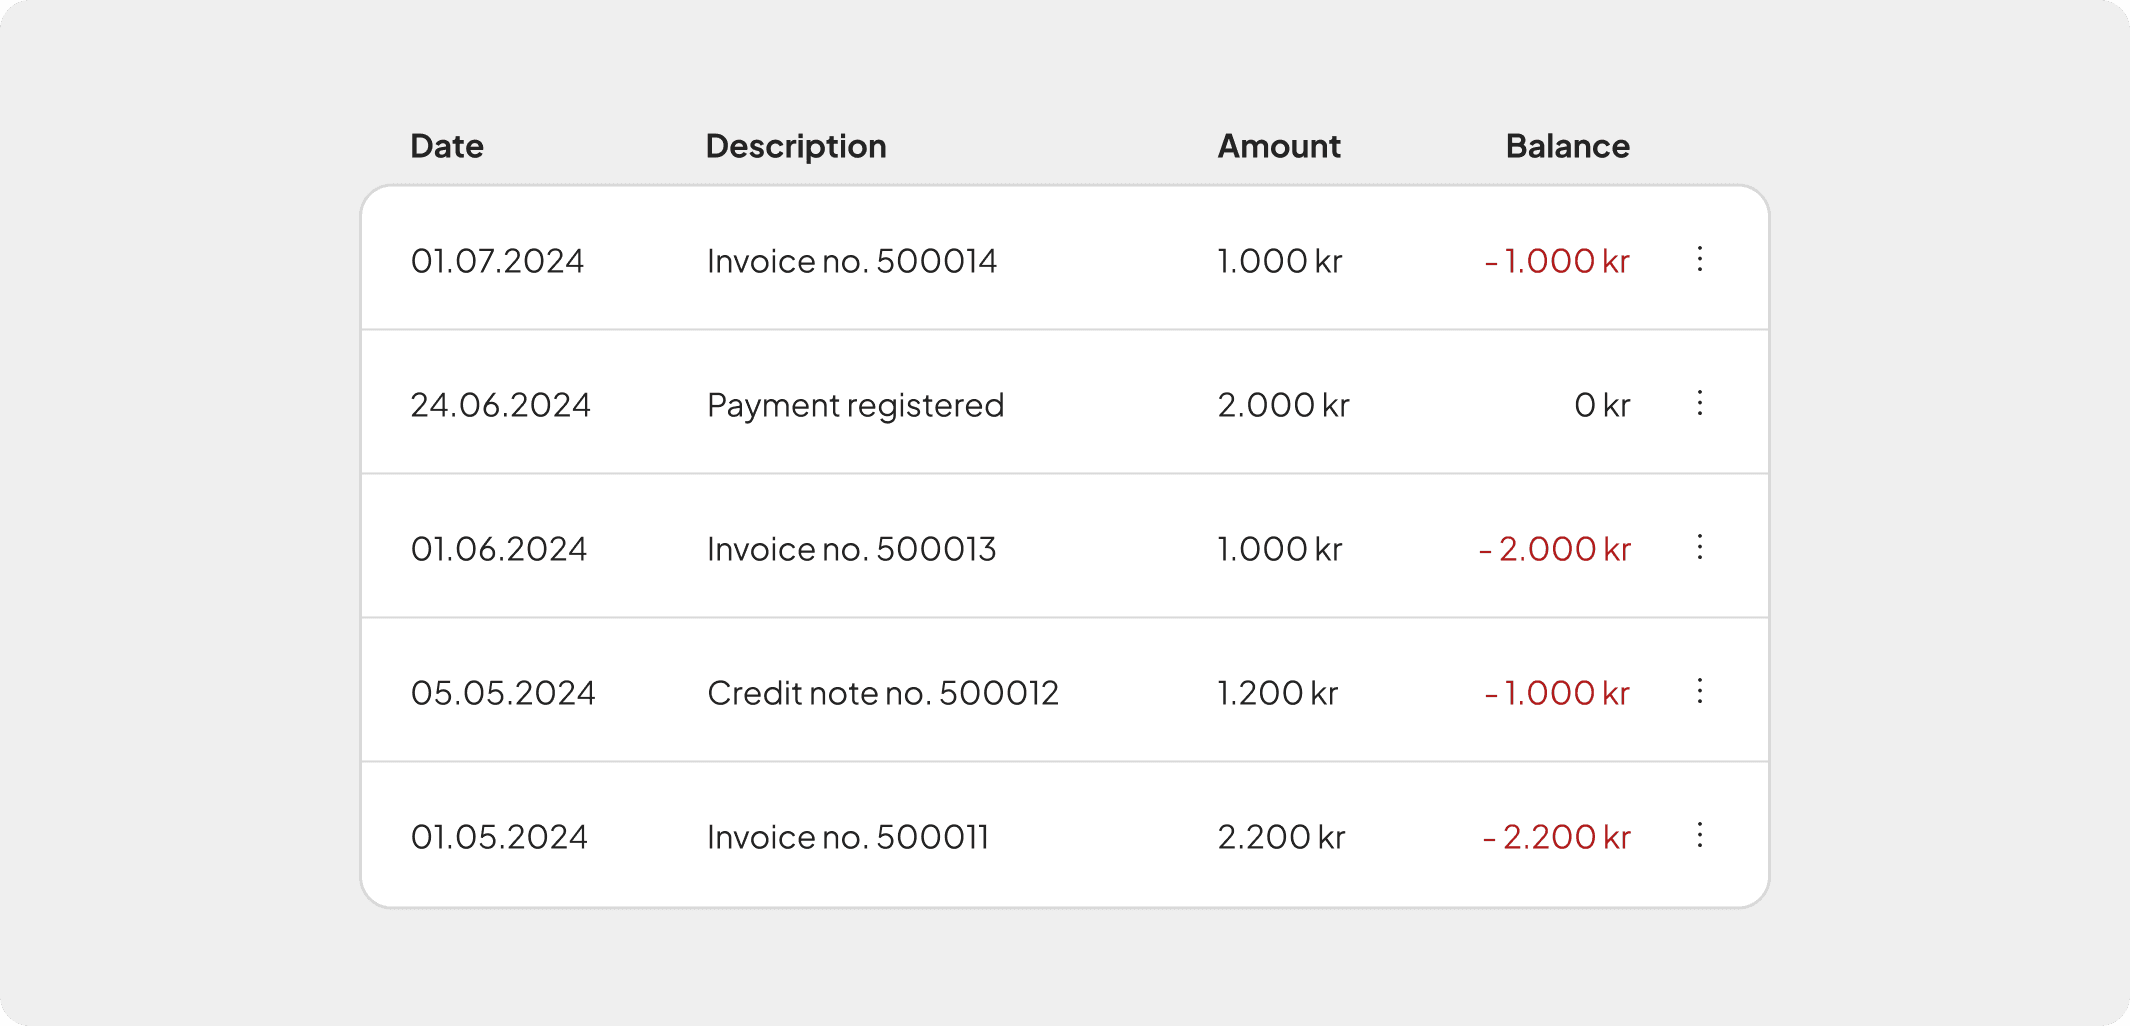The width and height of the screenshot is (2130, 1026).
Task: Click balance -1.000 kr on 01.07.2024 row
Action: pyautogui.click(x=1558, y=261)
